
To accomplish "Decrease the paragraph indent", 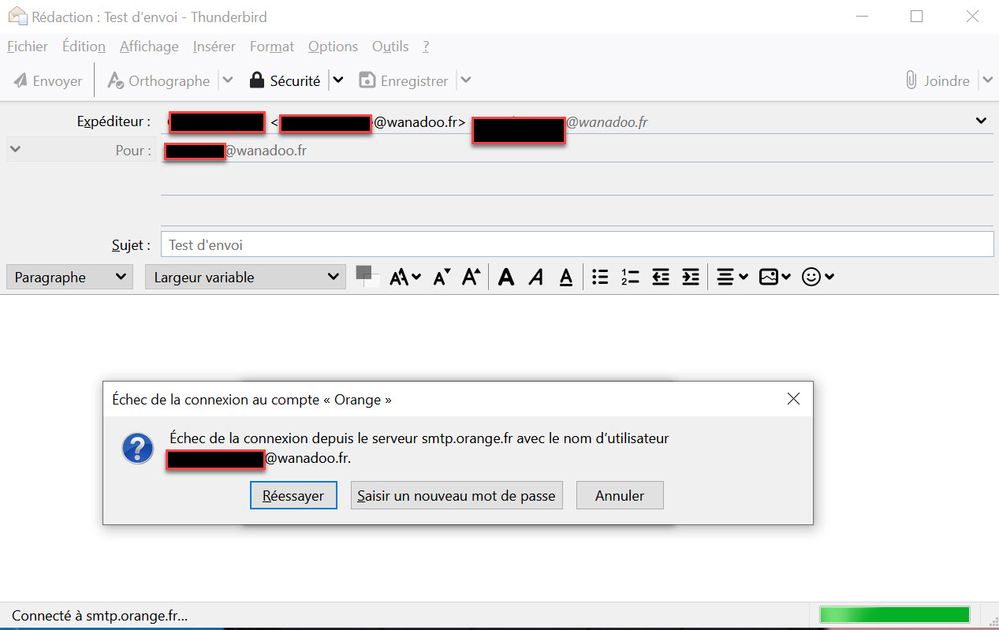I will tap(660, 277).
